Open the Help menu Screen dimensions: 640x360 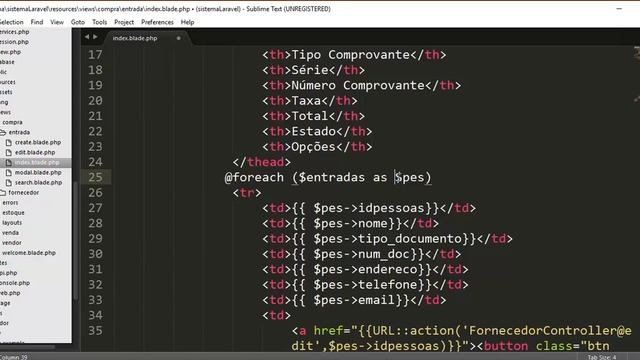click(187, 22)
